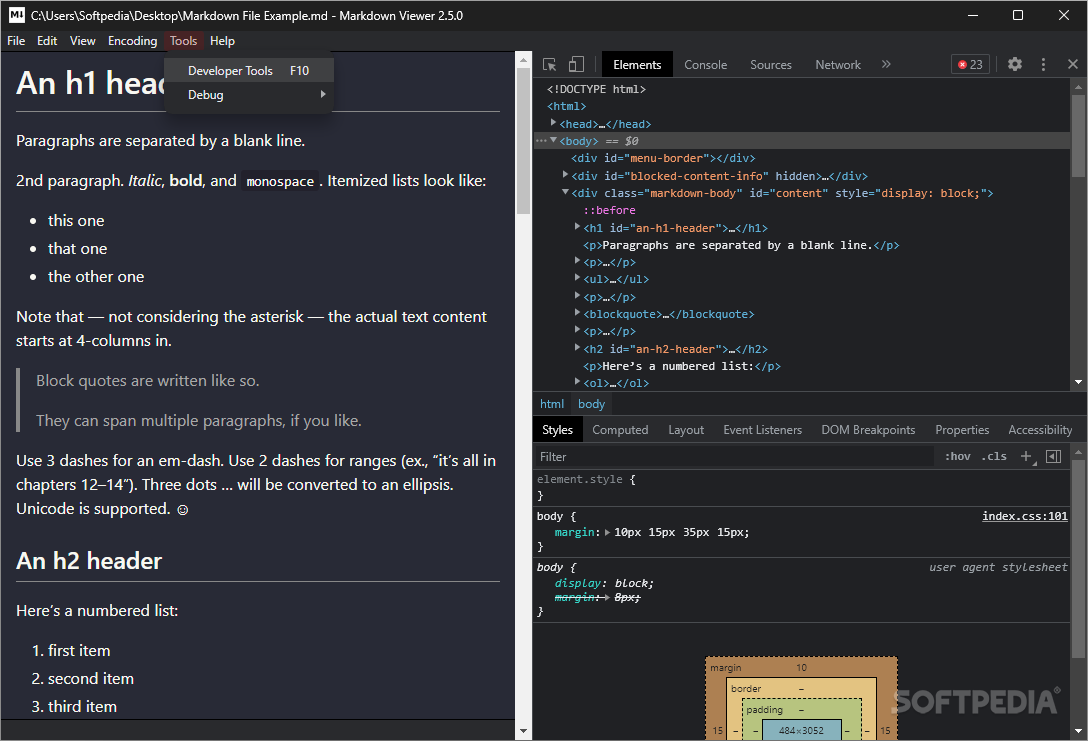Expand the an-h2-header h2 node
Screen dimensions: 1088x741
[577, 348]
